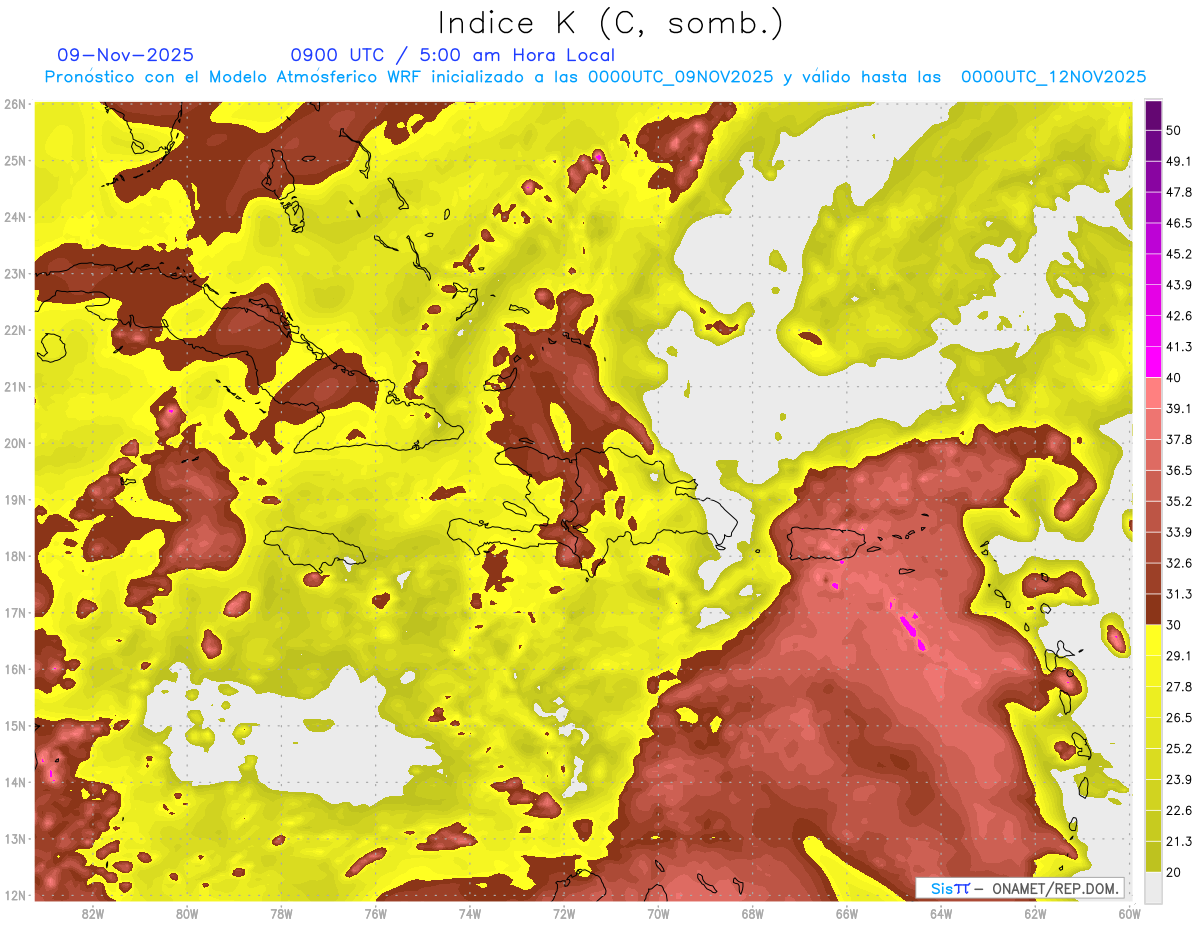Screen dimensions: 1200x927
Task: Click the colorbar value 23.9
Action: (1178, 780)
